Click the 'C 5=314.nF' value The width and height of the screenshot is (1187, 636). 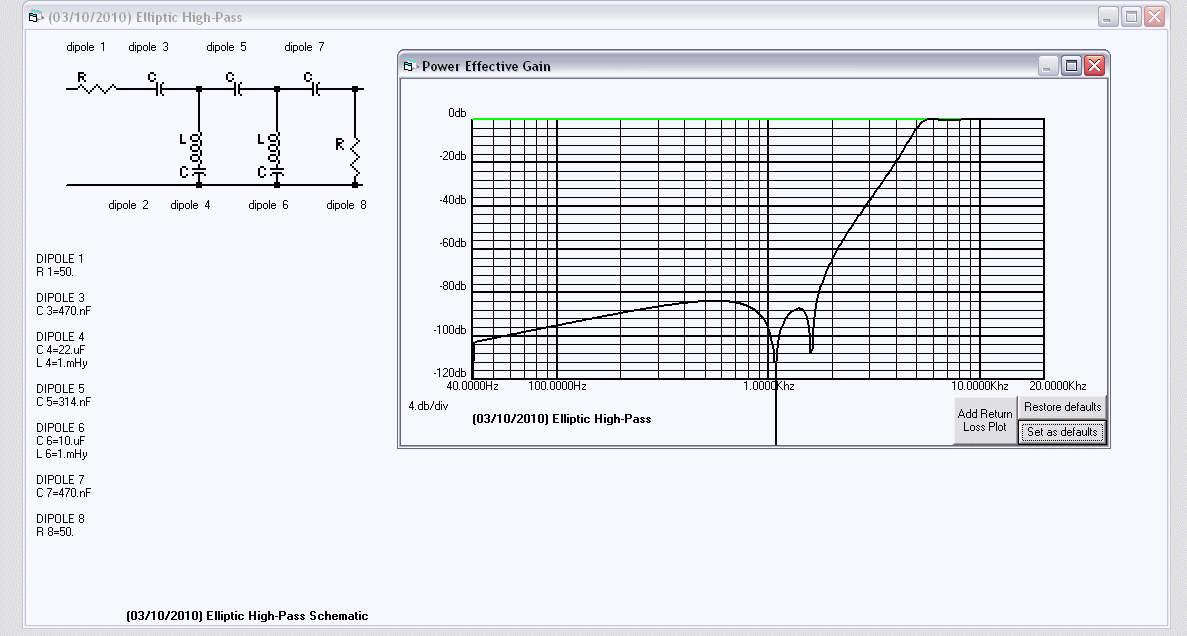point(64,402)
